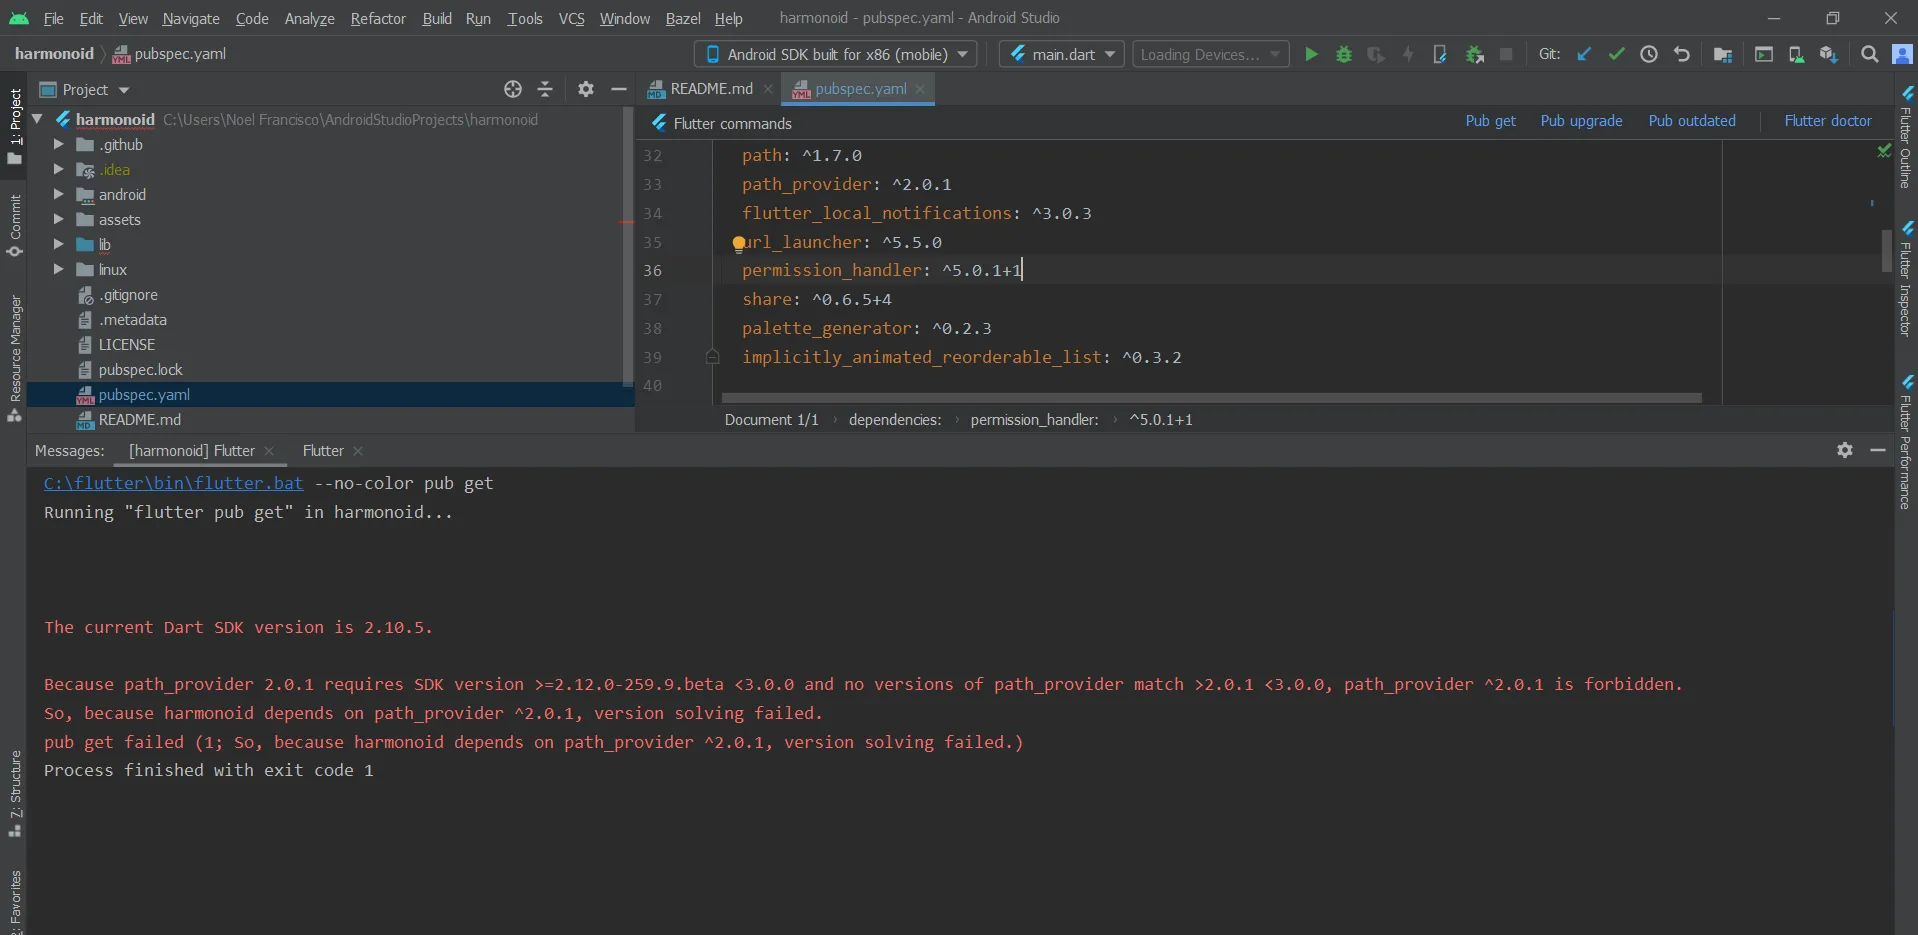Screen dimensions: 1918x935
Task: Run the app with green play button
Action: click(x=1311, y=54)
